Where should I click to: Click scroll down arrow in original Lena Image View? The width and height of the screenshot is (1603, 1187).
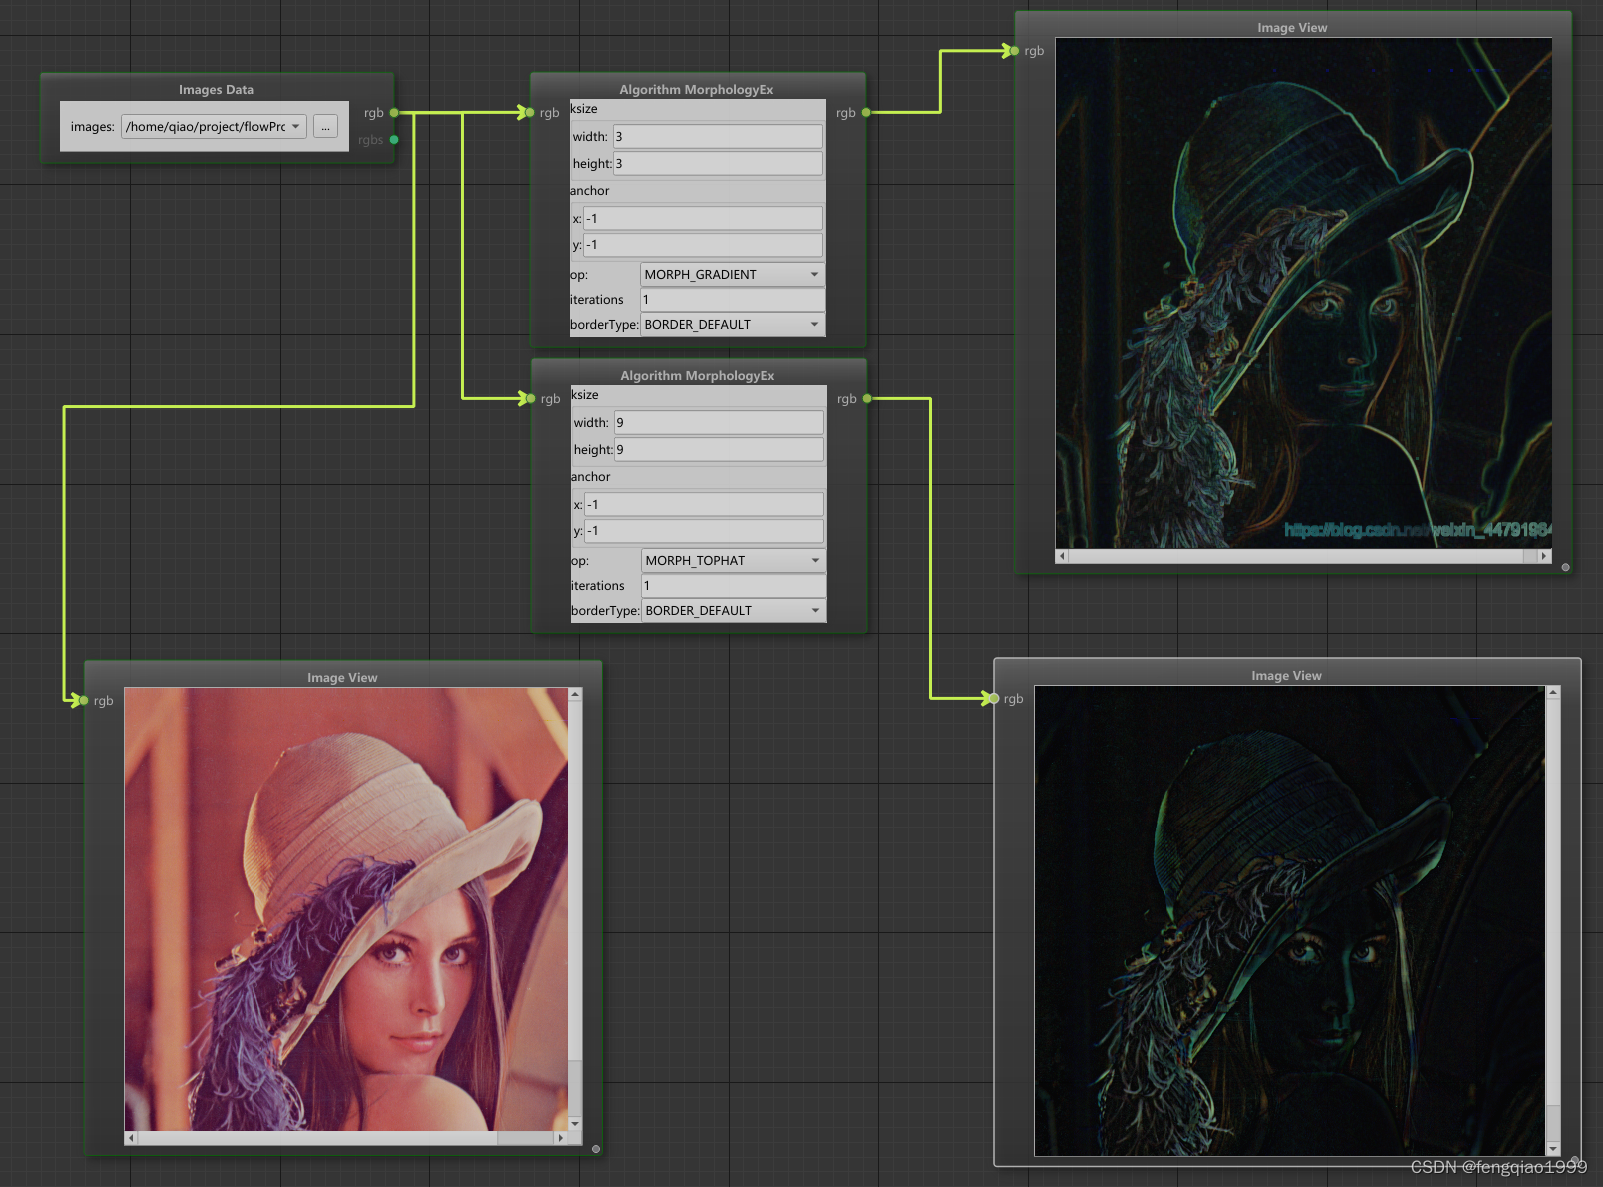click(575, 1124)
